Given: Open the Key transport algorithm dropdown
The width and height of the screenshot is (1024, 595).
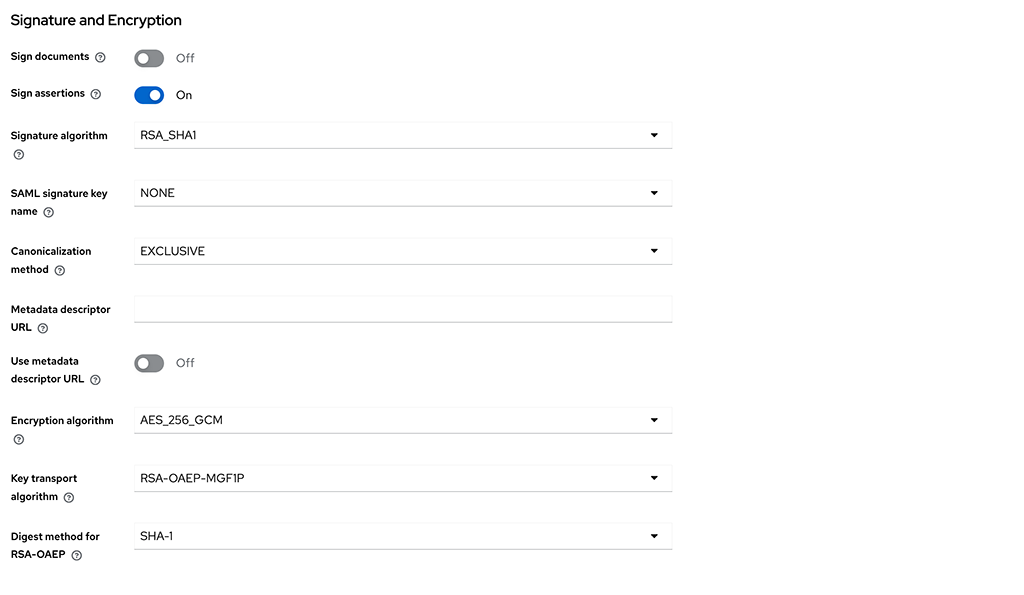Looking at the screenshot, I should coord(655,477).
